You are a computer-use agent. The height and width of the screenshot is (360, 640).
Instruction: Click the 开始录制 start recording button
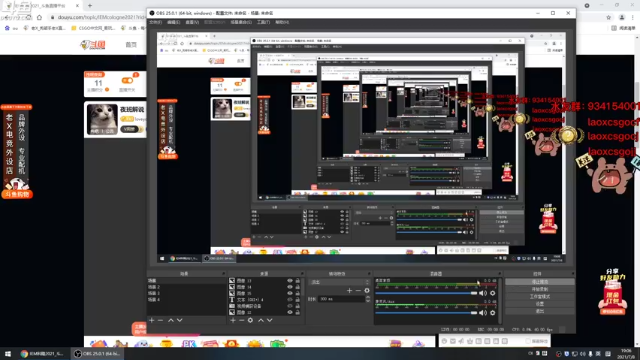540,289
